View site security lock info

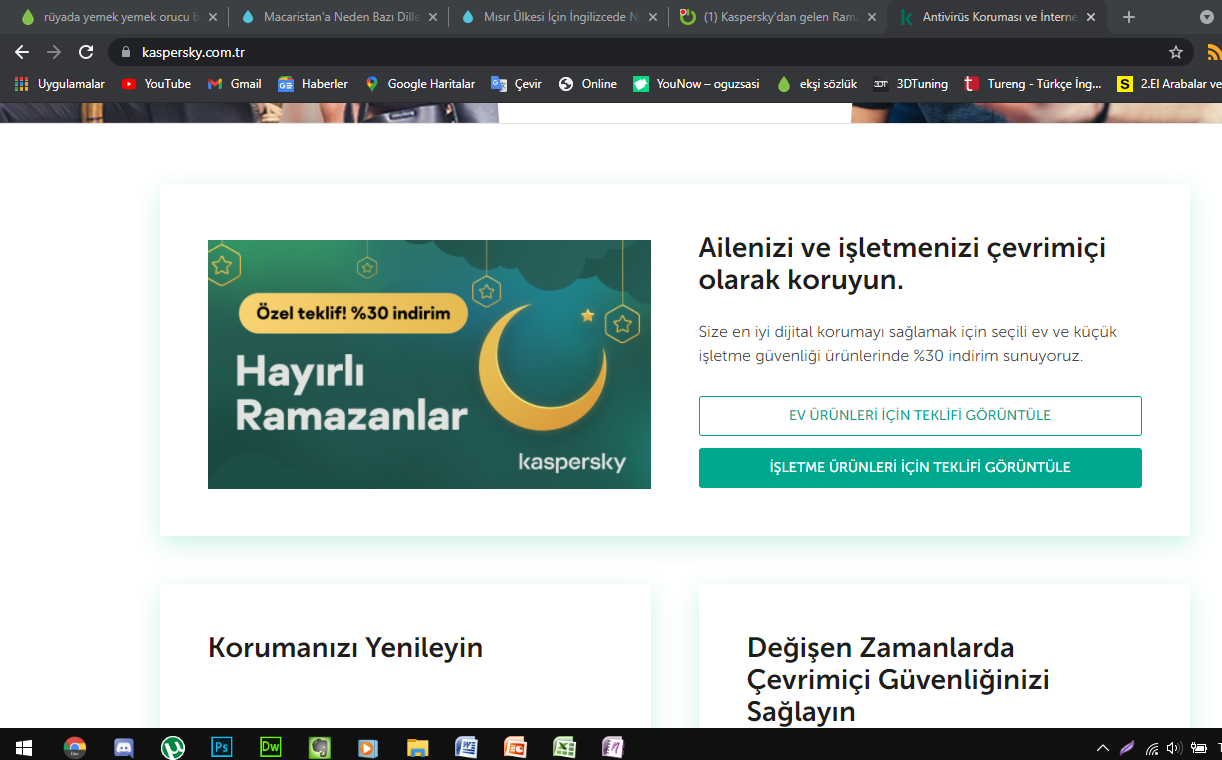click(x=126, y=52)
